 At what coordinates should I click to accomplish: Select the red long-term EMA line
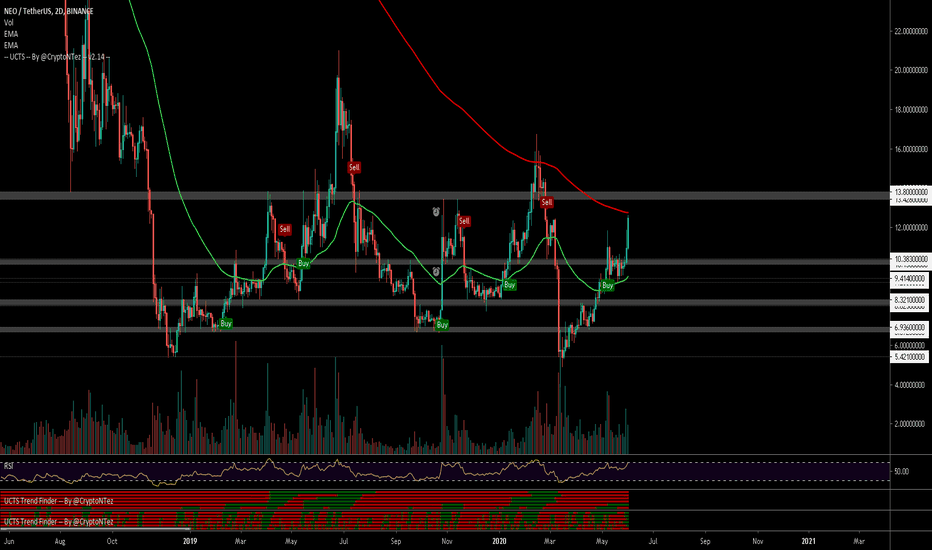click(x=440, y=92)
